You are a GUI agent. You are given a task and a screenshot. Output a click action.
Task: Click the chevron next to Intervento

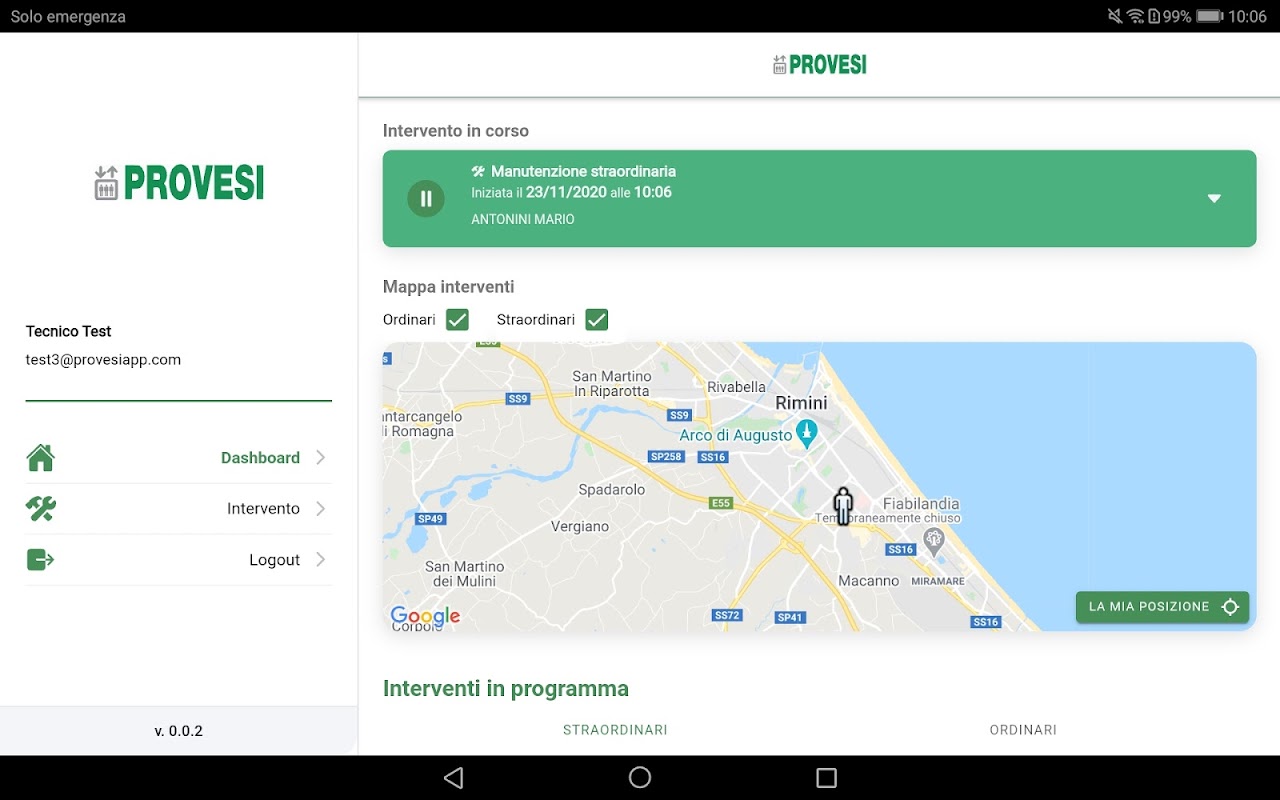[320, 509]
